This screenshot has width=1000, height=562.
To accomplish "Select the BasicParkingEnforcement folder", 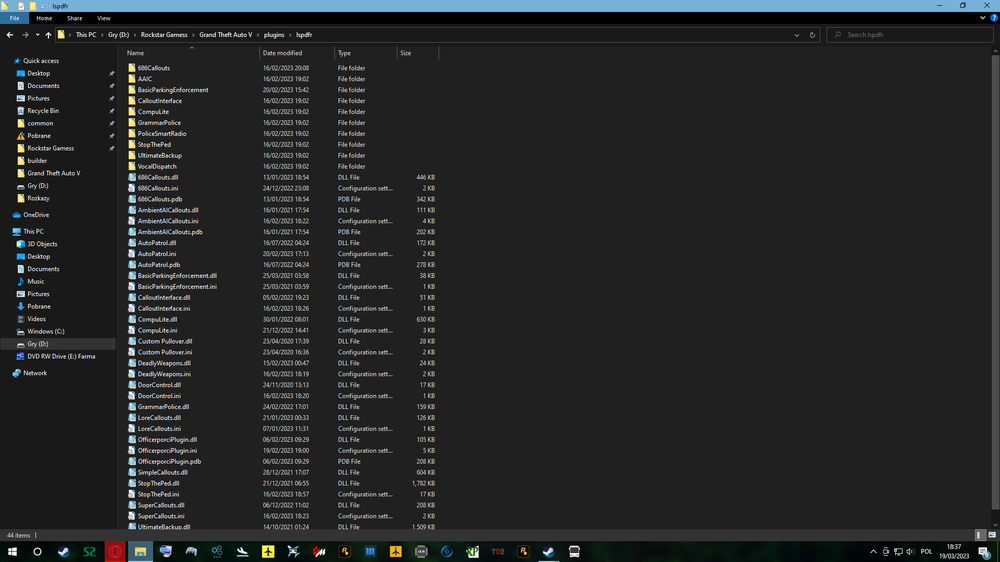I will 173,90.
